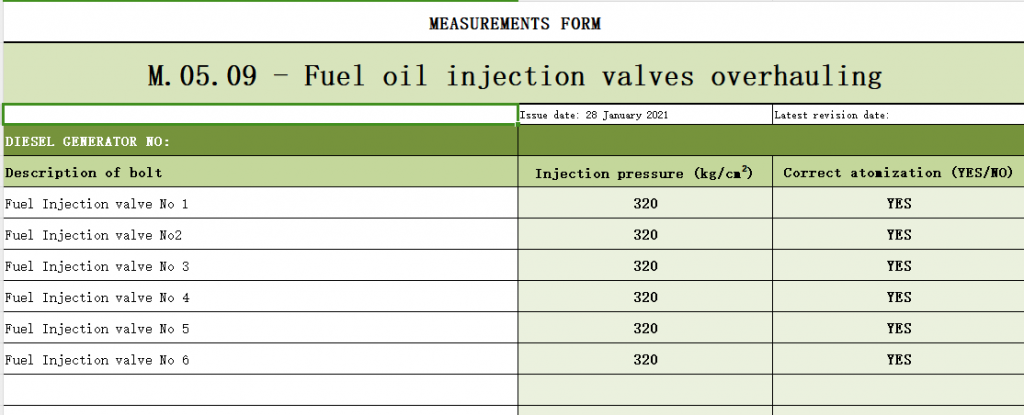Select the blank cell right of DIESEL GENERATOR NO
This screenshot has height=415, width=1024.
[770, 141]
